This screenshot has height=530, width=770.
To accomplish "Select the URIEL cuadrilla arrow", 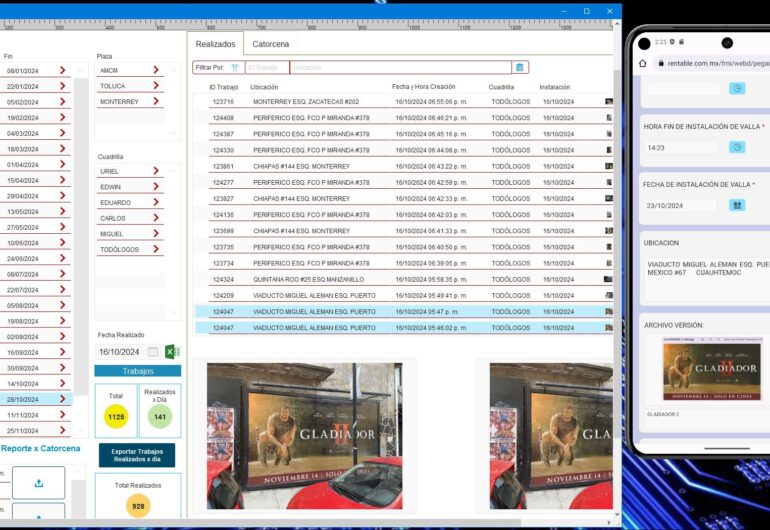I will [156, 171].
